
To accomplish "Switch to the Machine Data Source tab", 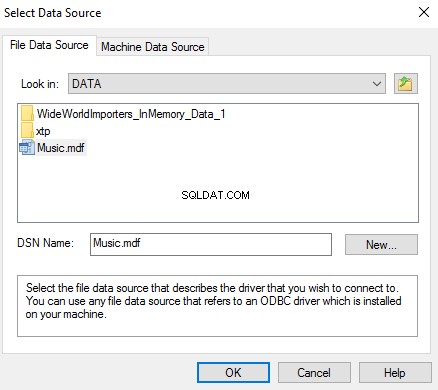I will point(153,47).
